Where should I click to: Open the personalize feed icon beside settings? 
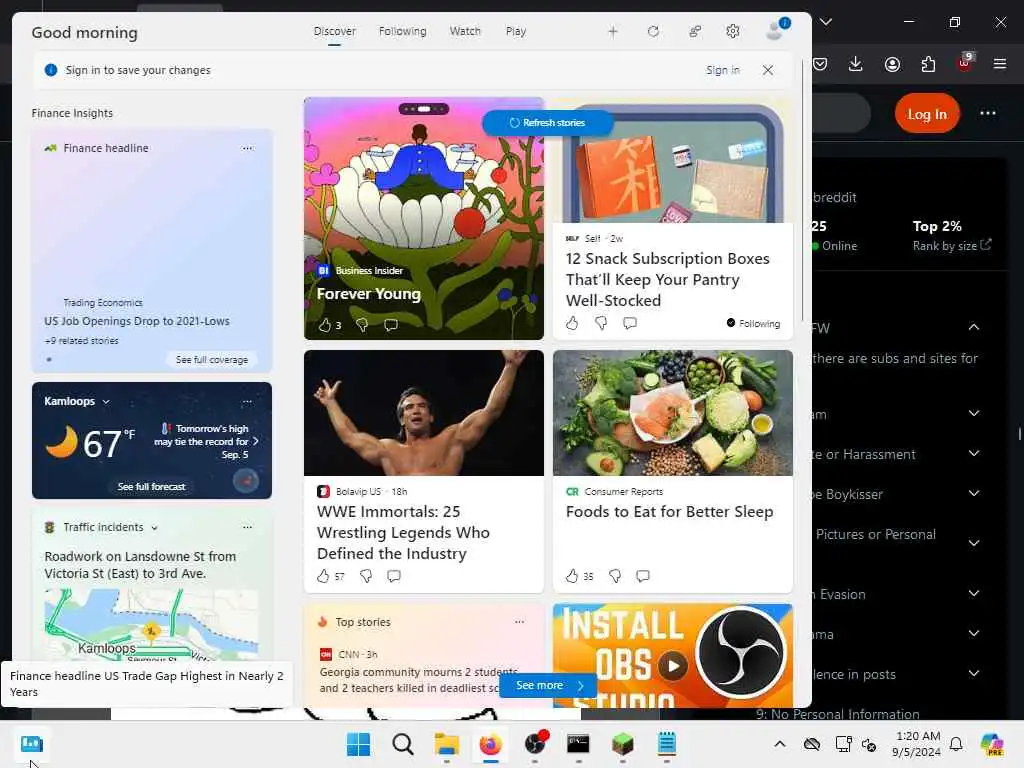pyautogui.click(x=695, y=31)
